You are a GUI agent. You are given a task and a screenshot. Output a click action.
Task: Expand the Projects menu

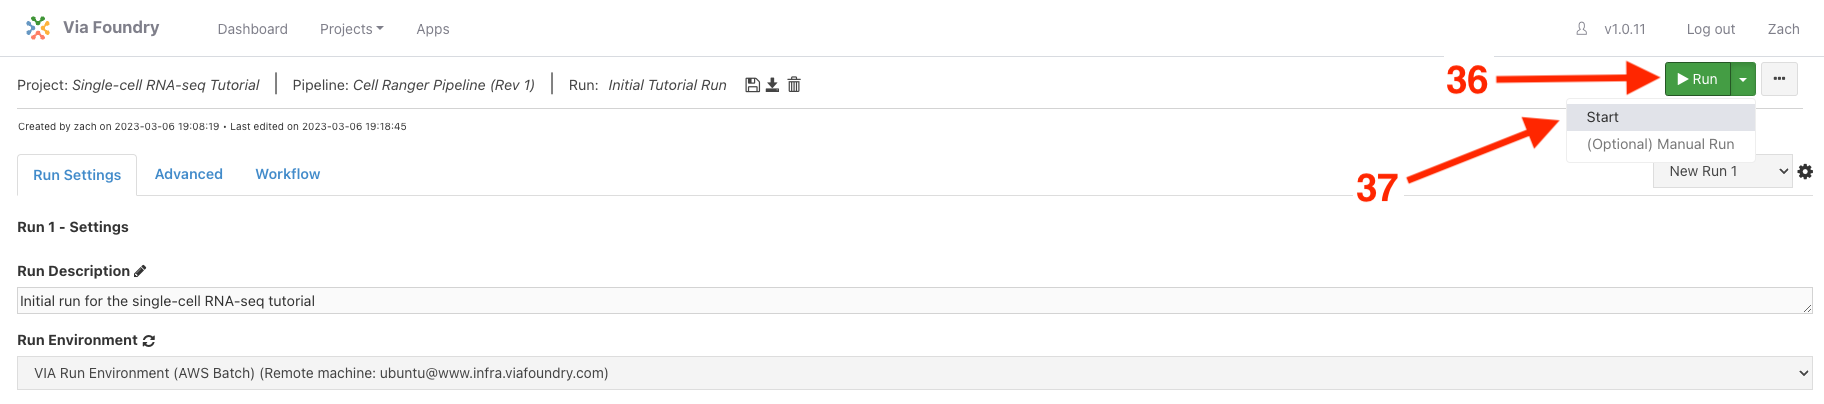point(352,29)
